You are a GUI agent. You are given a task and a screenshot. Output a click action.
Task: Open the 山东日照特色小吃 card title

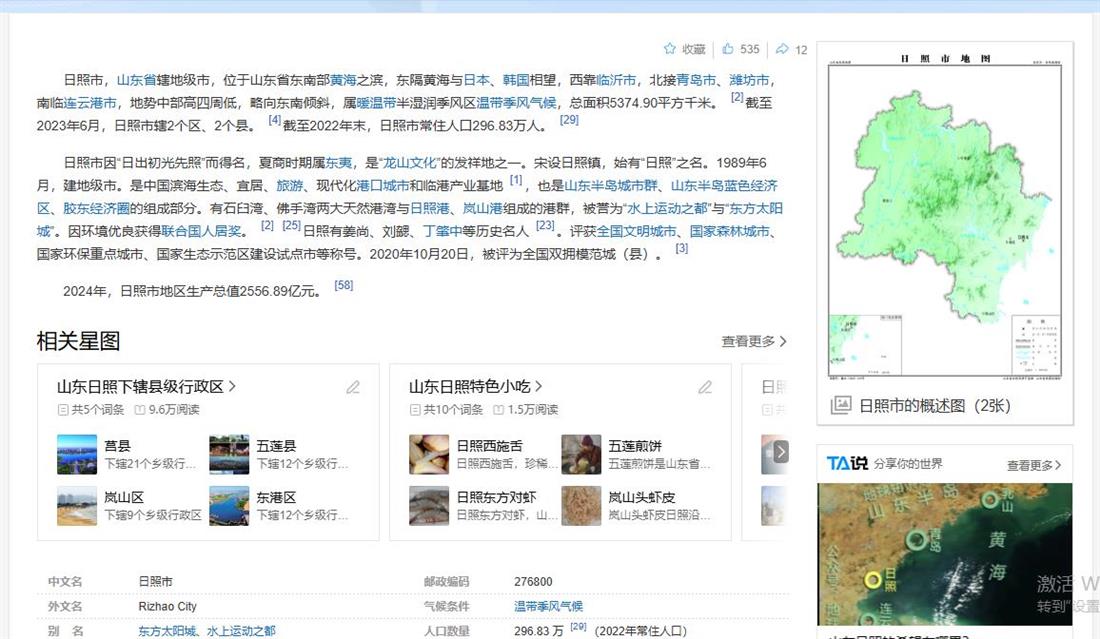475,386
